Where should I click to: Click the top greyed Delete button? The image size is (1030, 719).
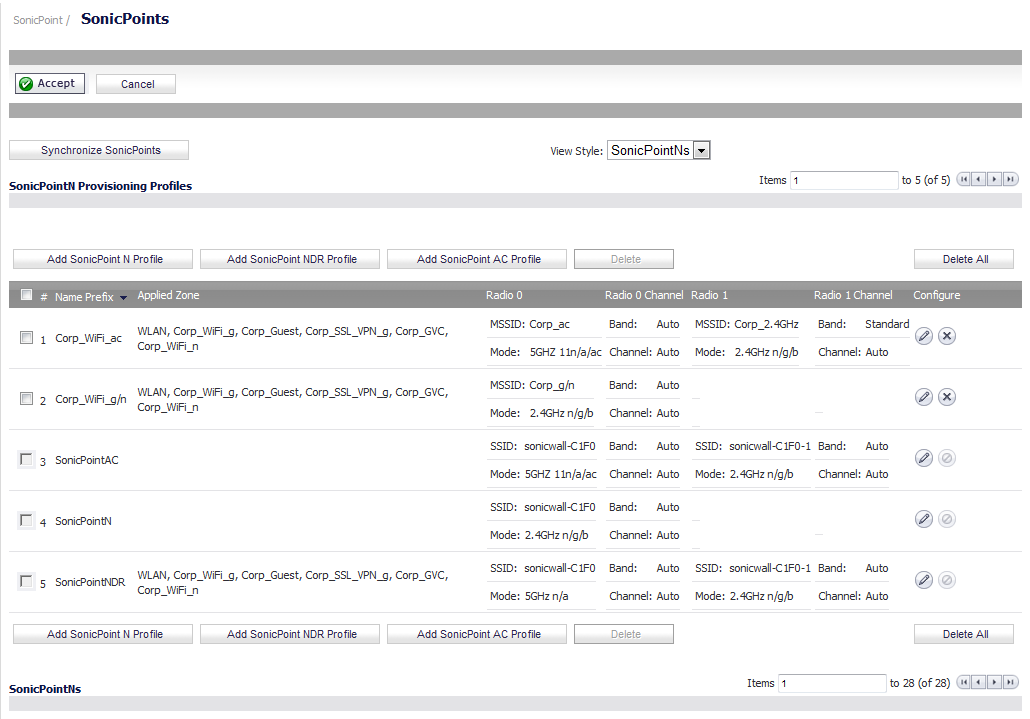pyautogui.click(x=624, y=259)
